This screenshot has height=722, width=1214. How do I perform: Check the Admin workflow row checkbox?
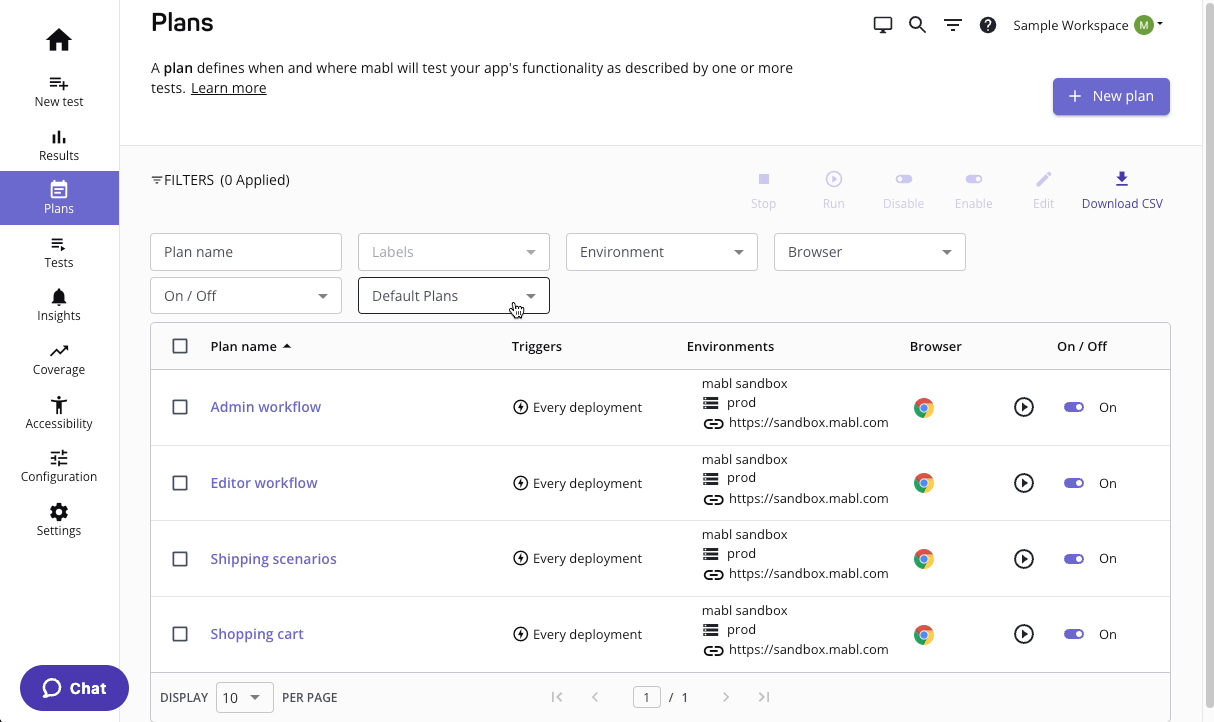coord(180,407)
